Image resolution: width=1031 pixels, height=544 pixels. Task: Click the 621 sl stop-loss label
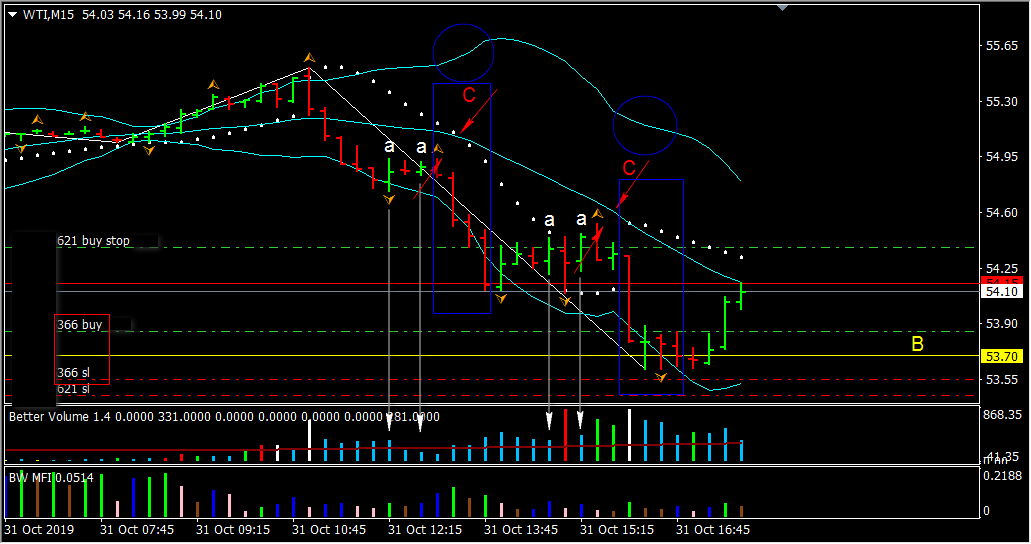(73, 389)
